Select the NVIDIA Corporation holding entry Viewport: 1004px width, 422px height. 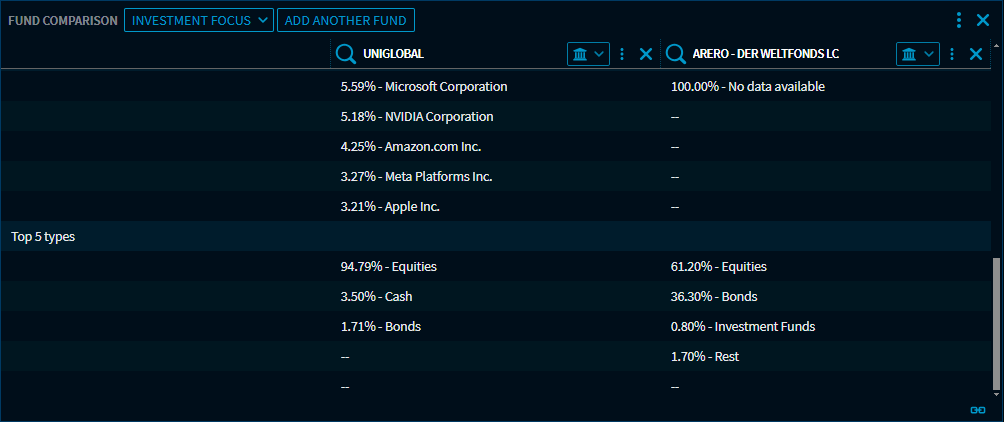(417, 117)
